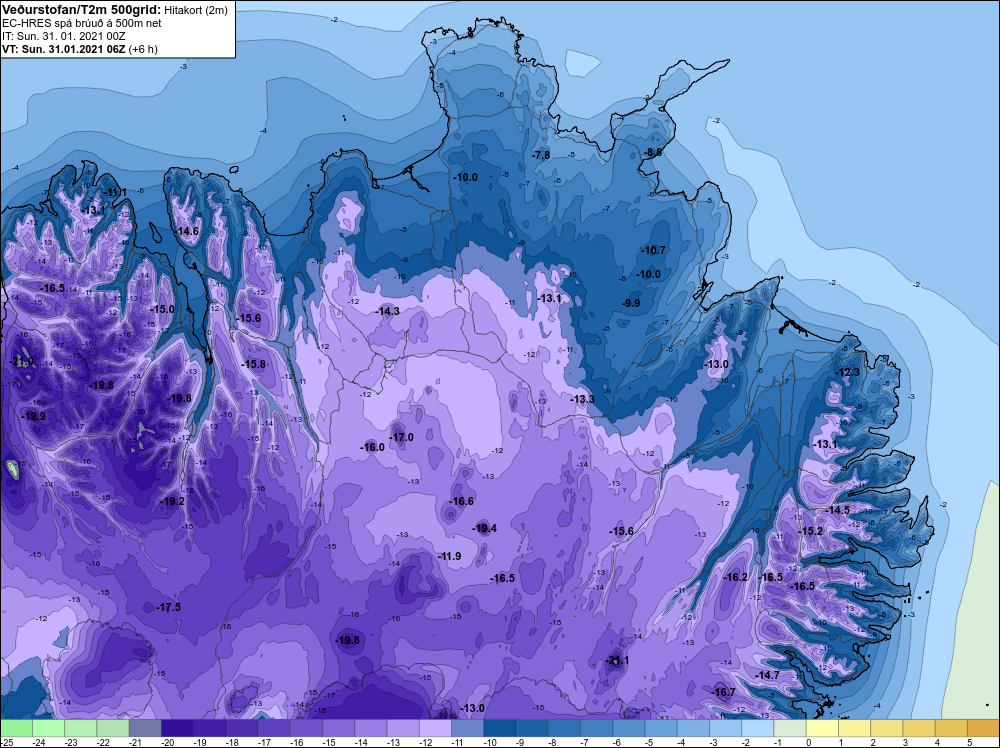Select the 'IT: Sun. 31. 01. 2021 00Z' line
Screen dimensions: 1000x748
click(x=63, y=36)
